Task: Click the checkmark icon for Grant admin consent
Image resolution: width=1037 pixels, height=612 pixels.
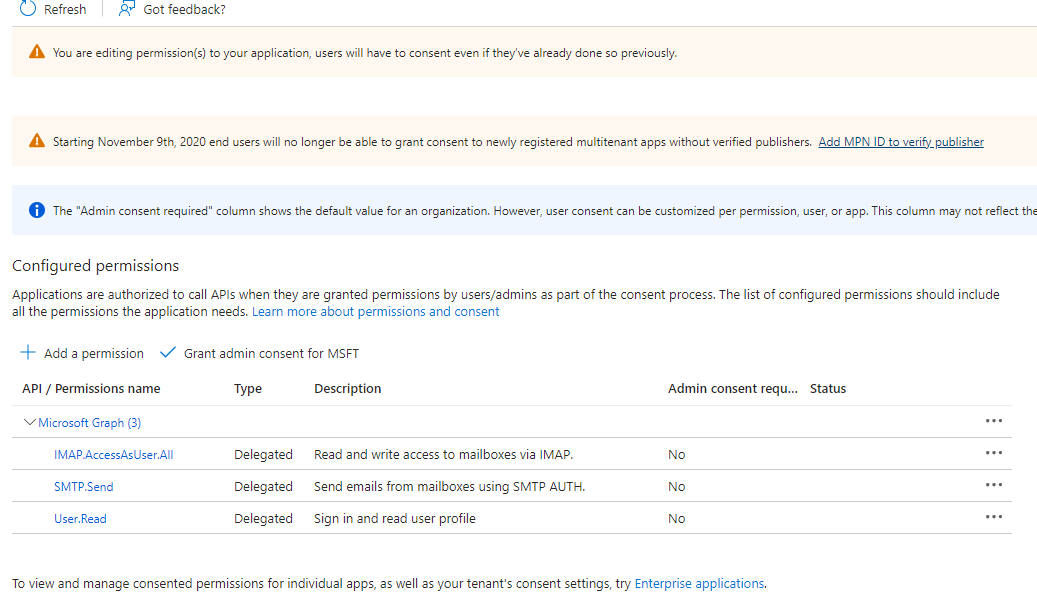Action: [x=168, y=352]
